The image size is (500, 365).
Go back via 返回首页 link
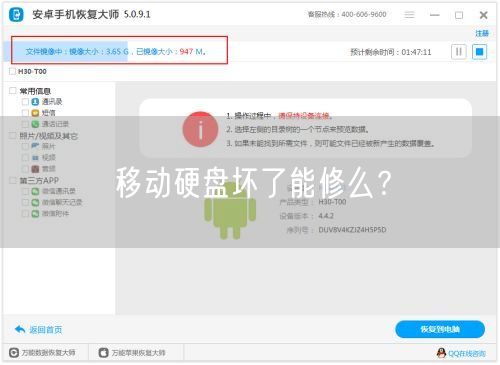click(46, 330)
